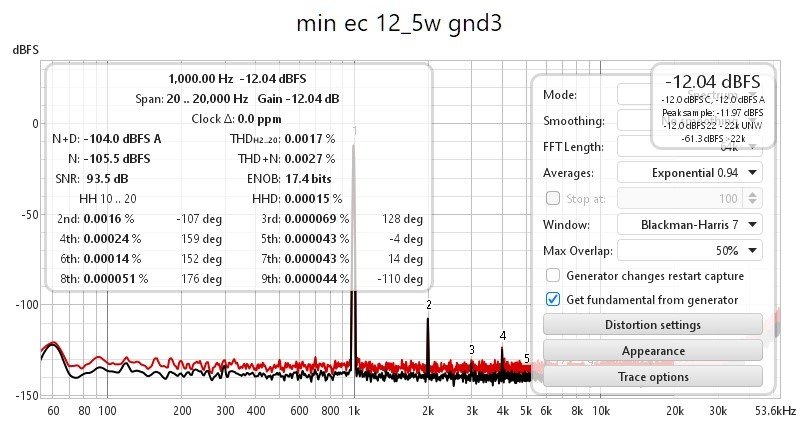Viewport: 800px width, 423px height.
Task: Click the 8th harmonic 0.000051 % value
Action: click(116, 279)
